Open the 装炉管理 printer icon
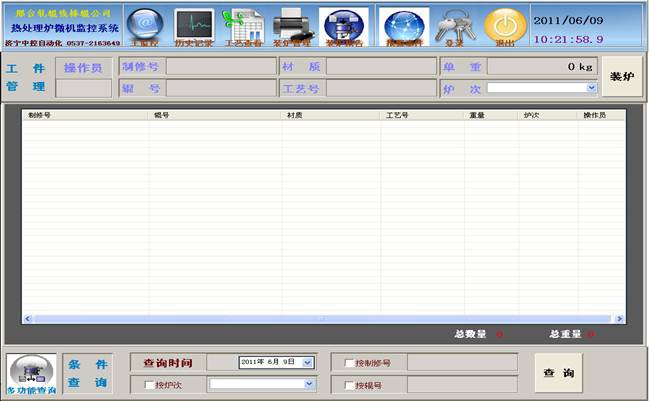 291,25
